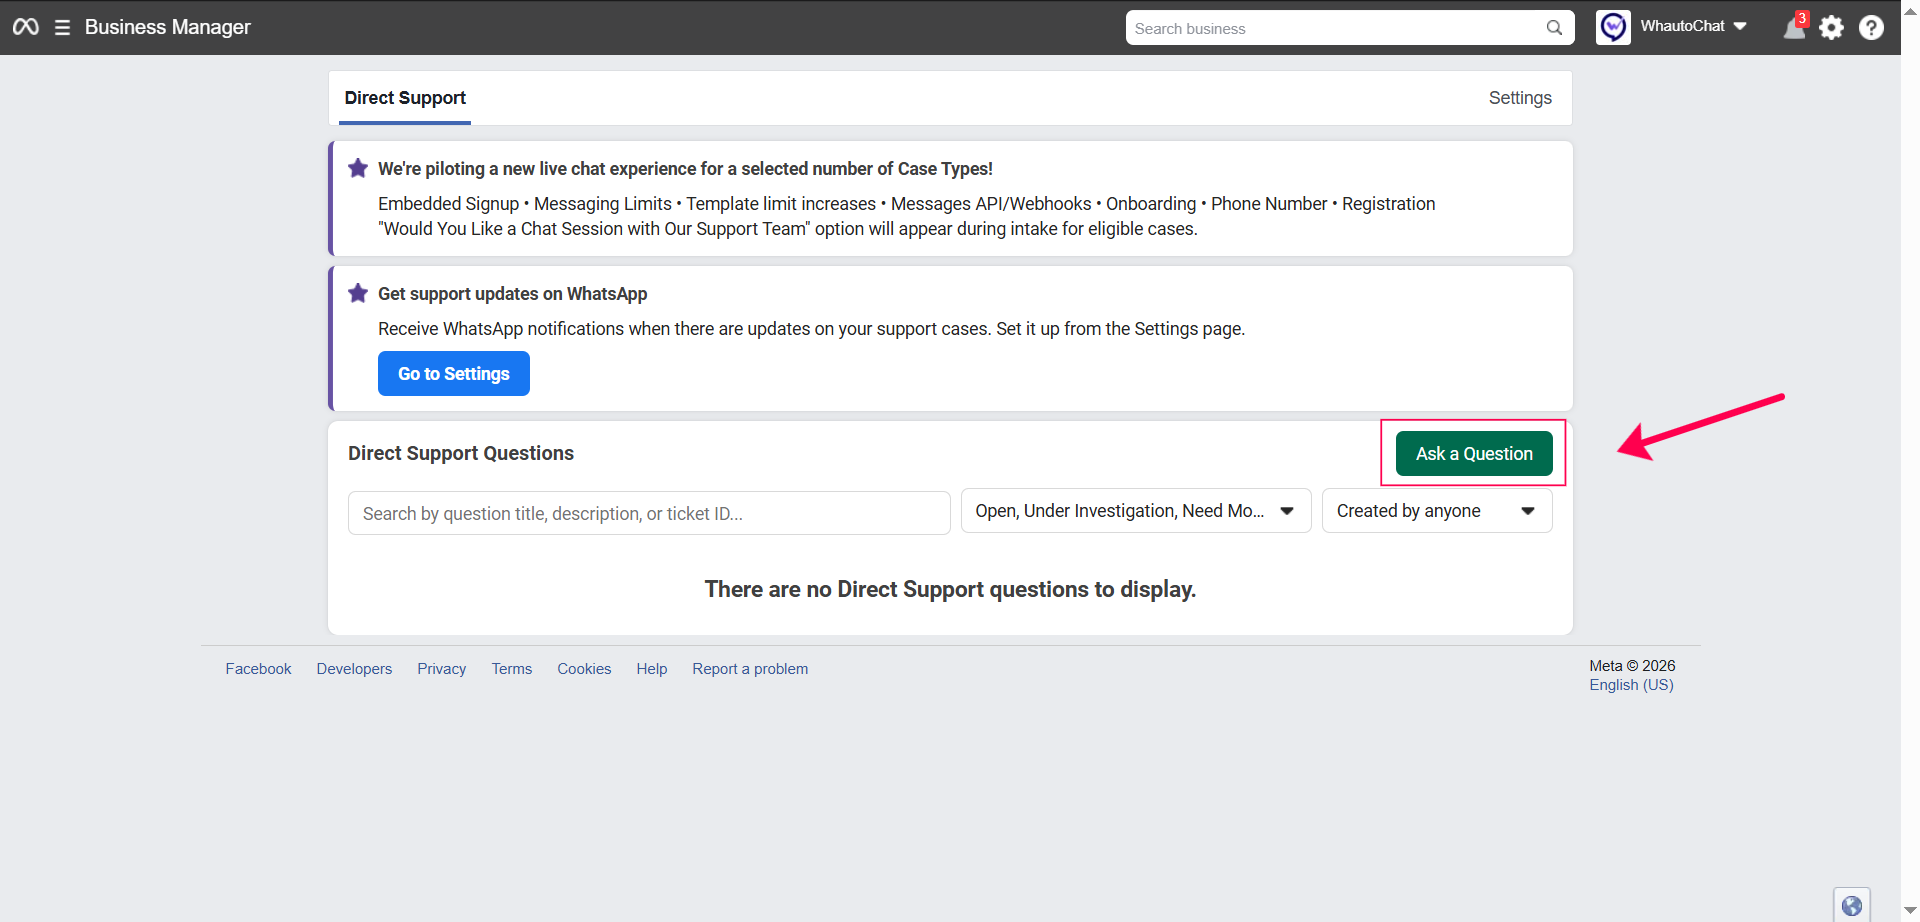Click the globe icon at bottom right
This screenshot has width=1920, height=922.
(1852, 905)
